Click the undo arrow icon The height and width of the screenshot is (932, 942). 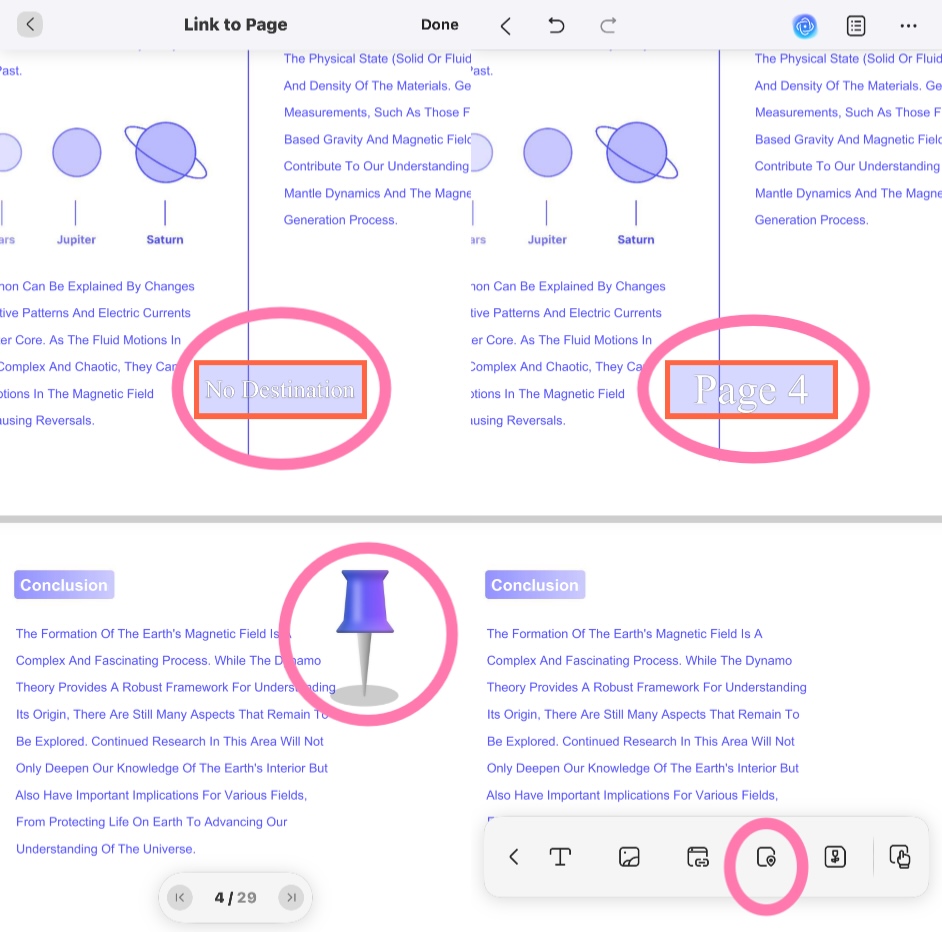556,25
